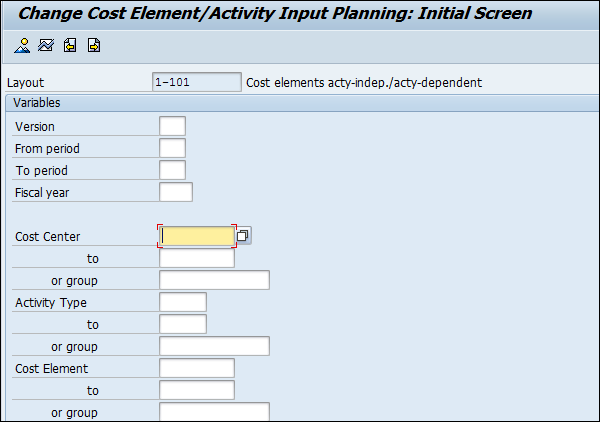Focus the Fiscal year field
Viewport: 600px width, 422px height.
(175, 192)
